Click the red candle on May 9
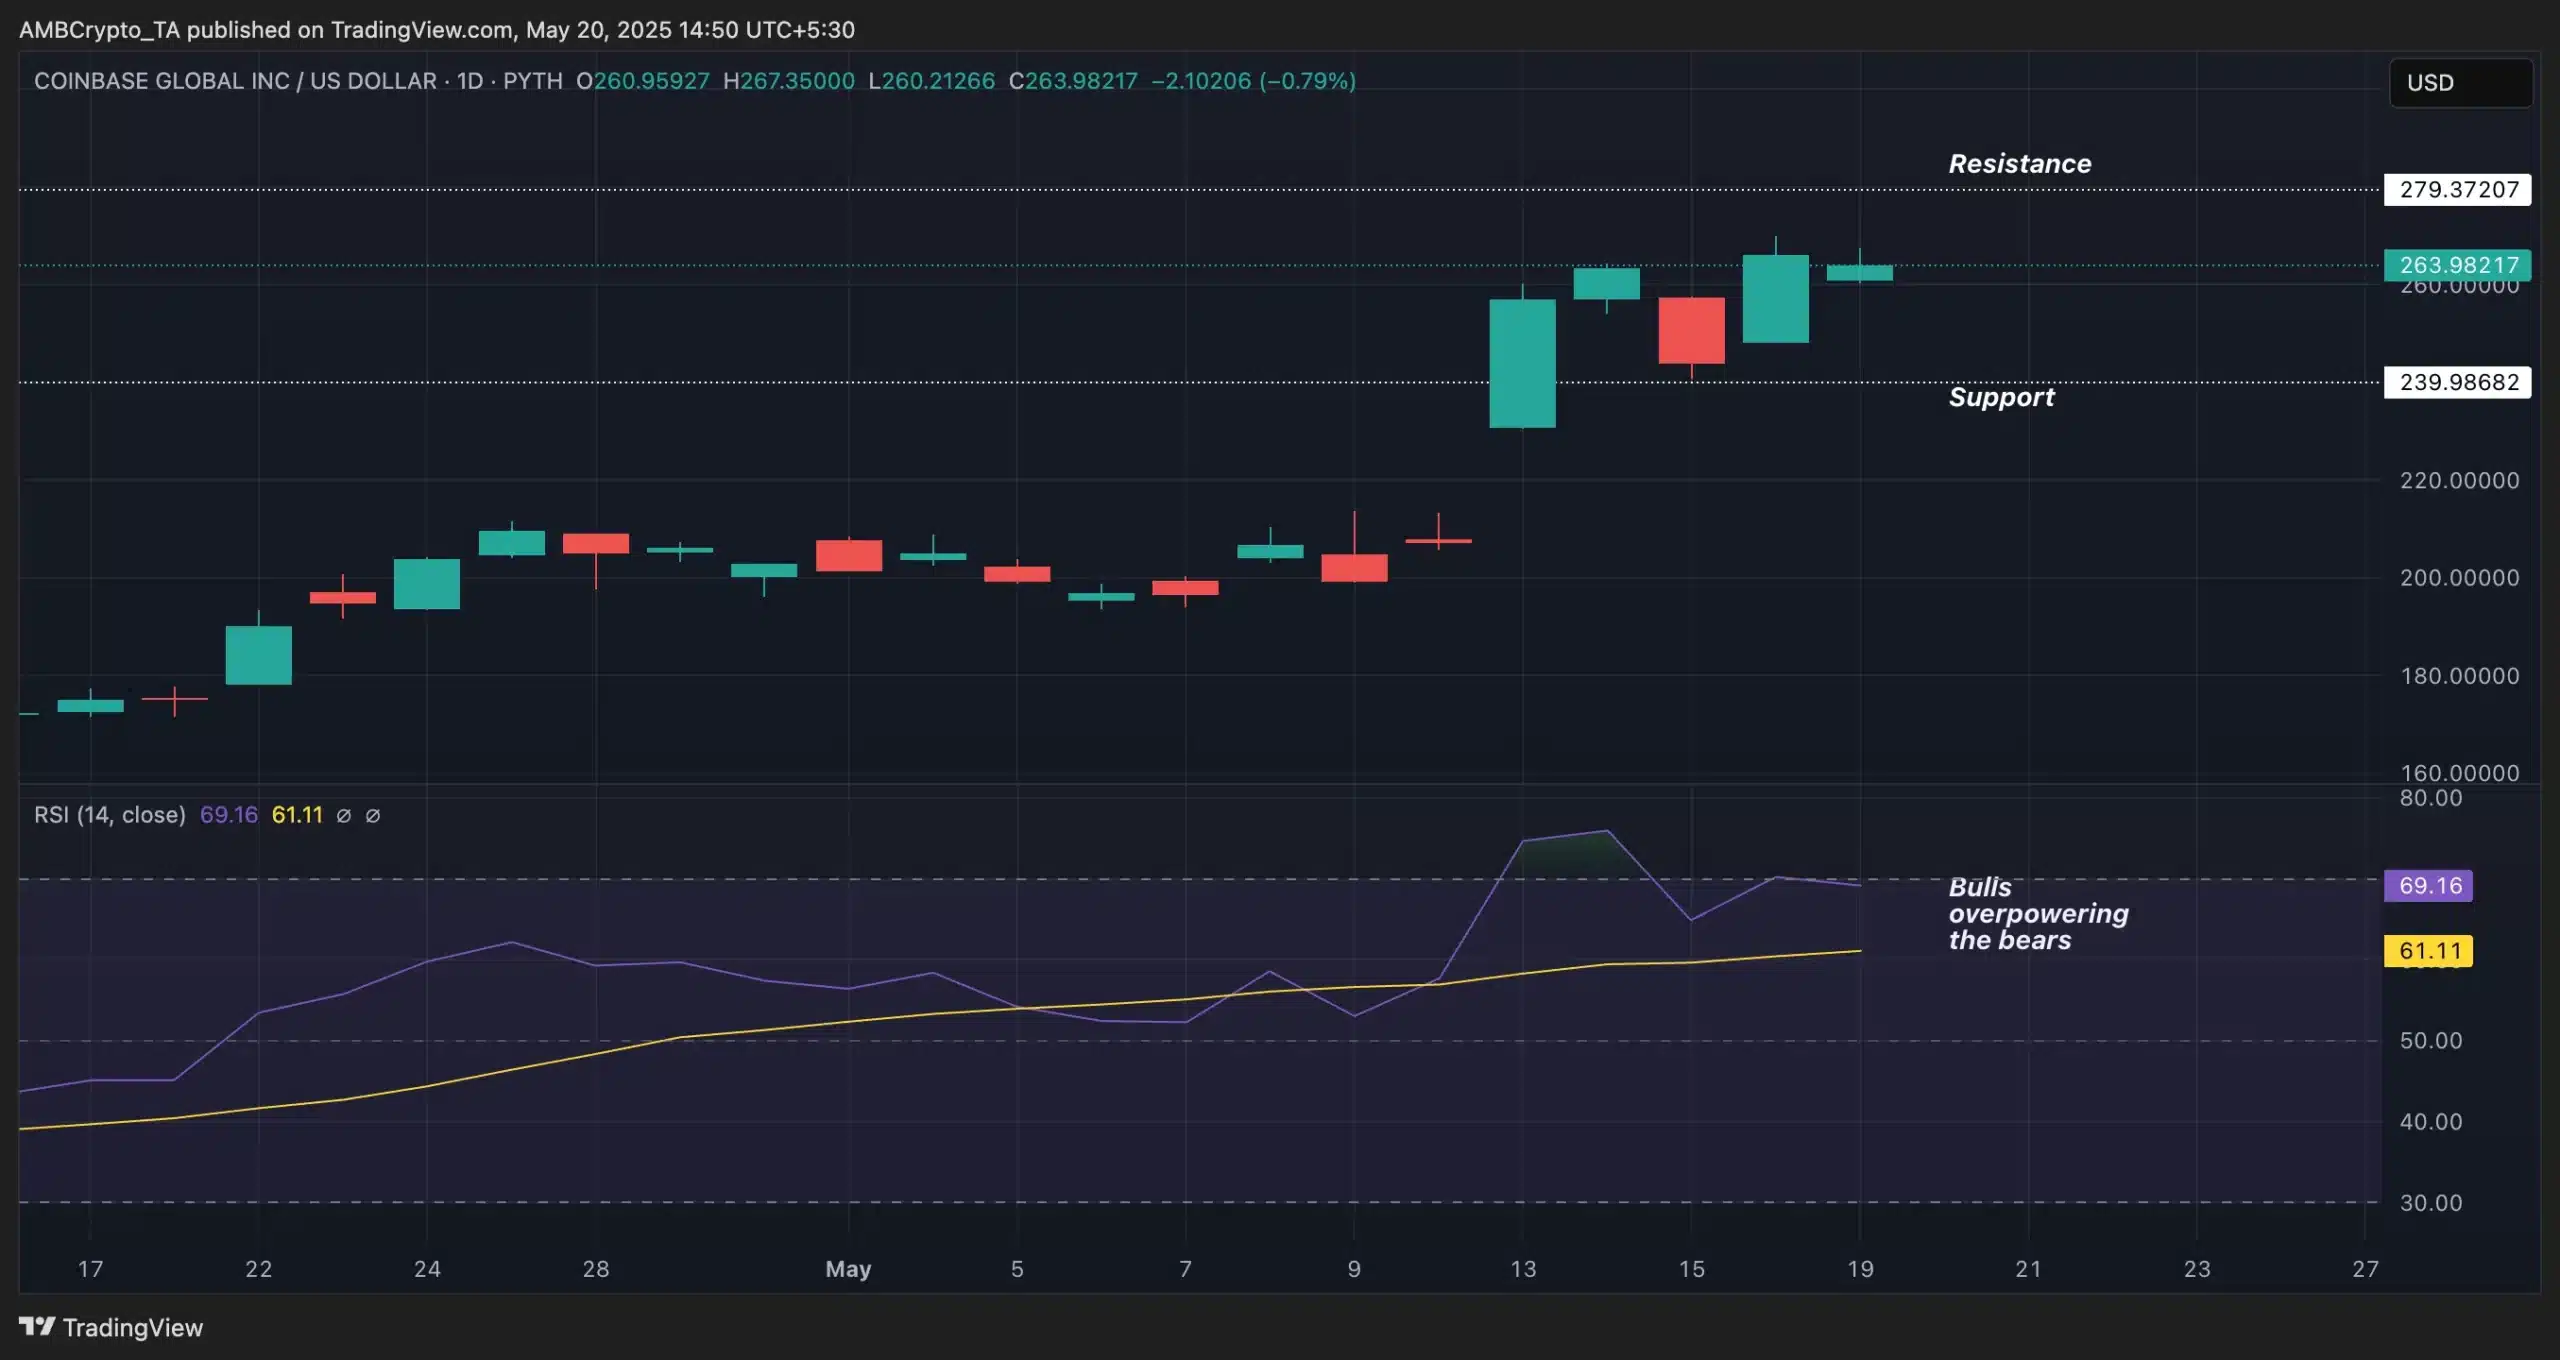The width and height of the screenshot is (2560, 1360). [x=1354, y=567]
